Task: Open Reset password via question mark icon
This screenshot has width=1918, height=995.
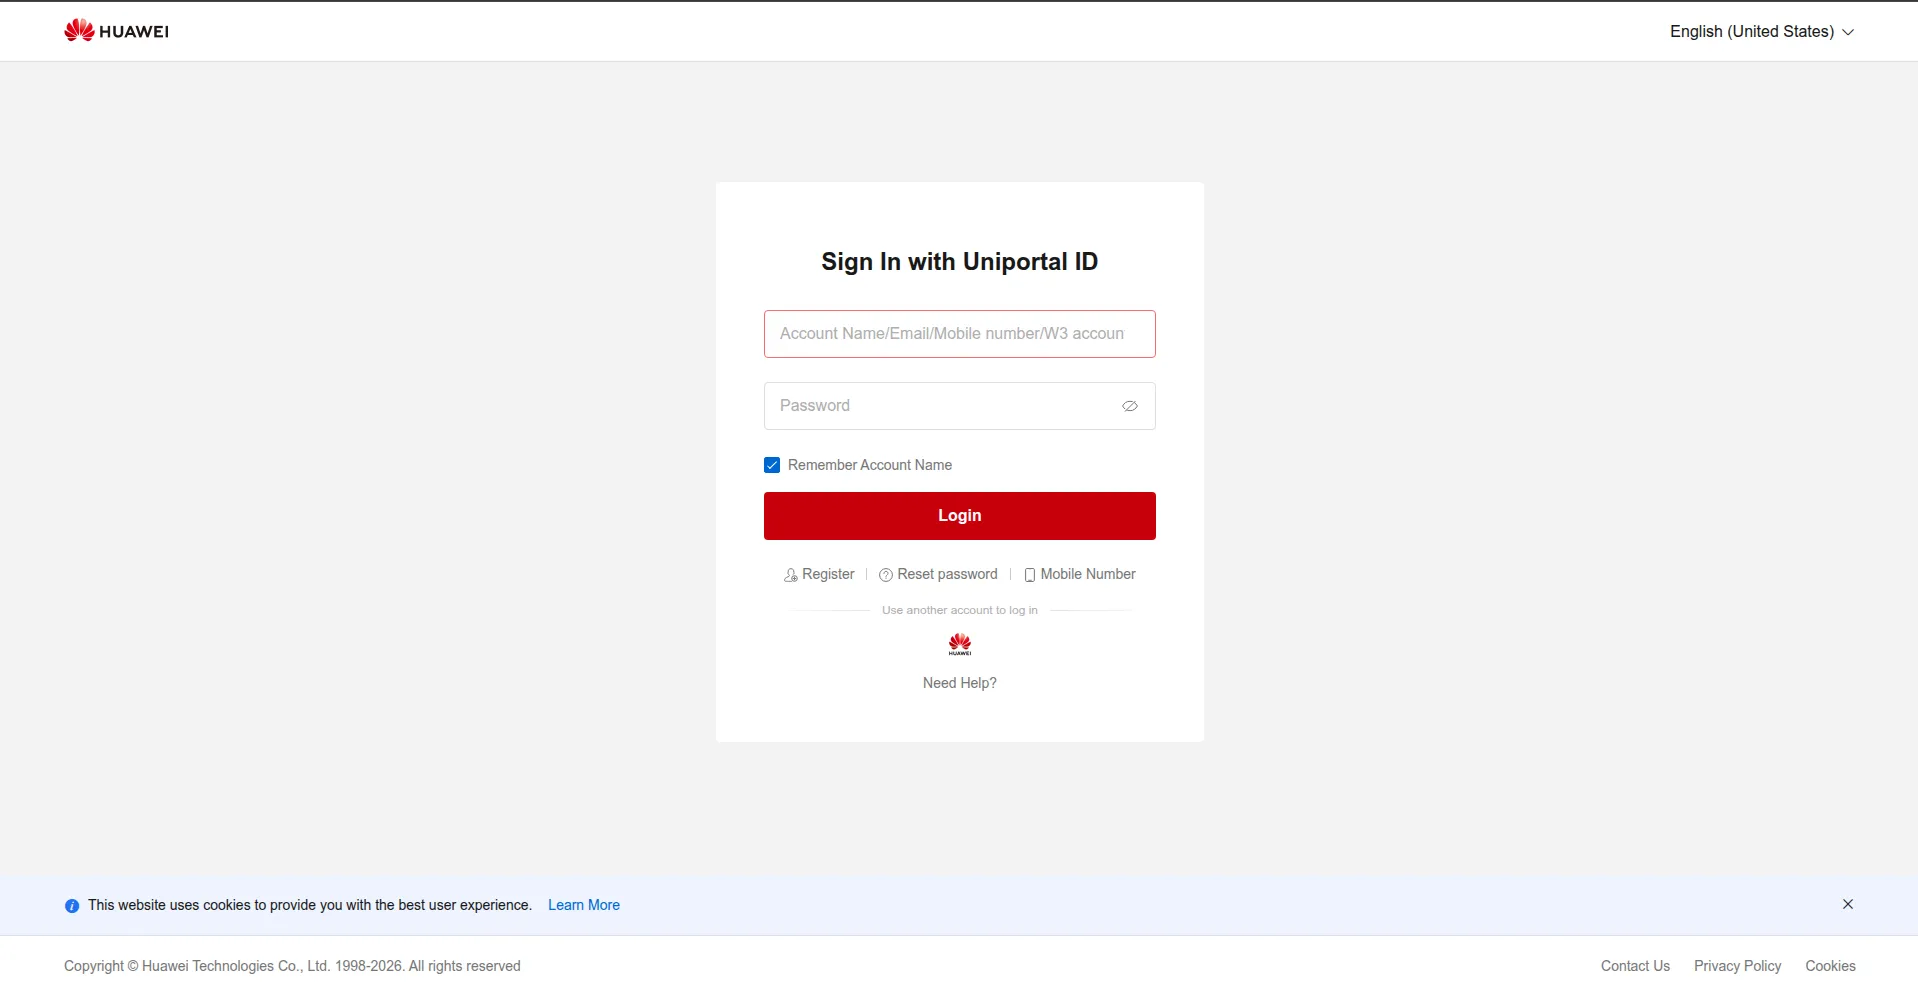Action: [885, 575]
